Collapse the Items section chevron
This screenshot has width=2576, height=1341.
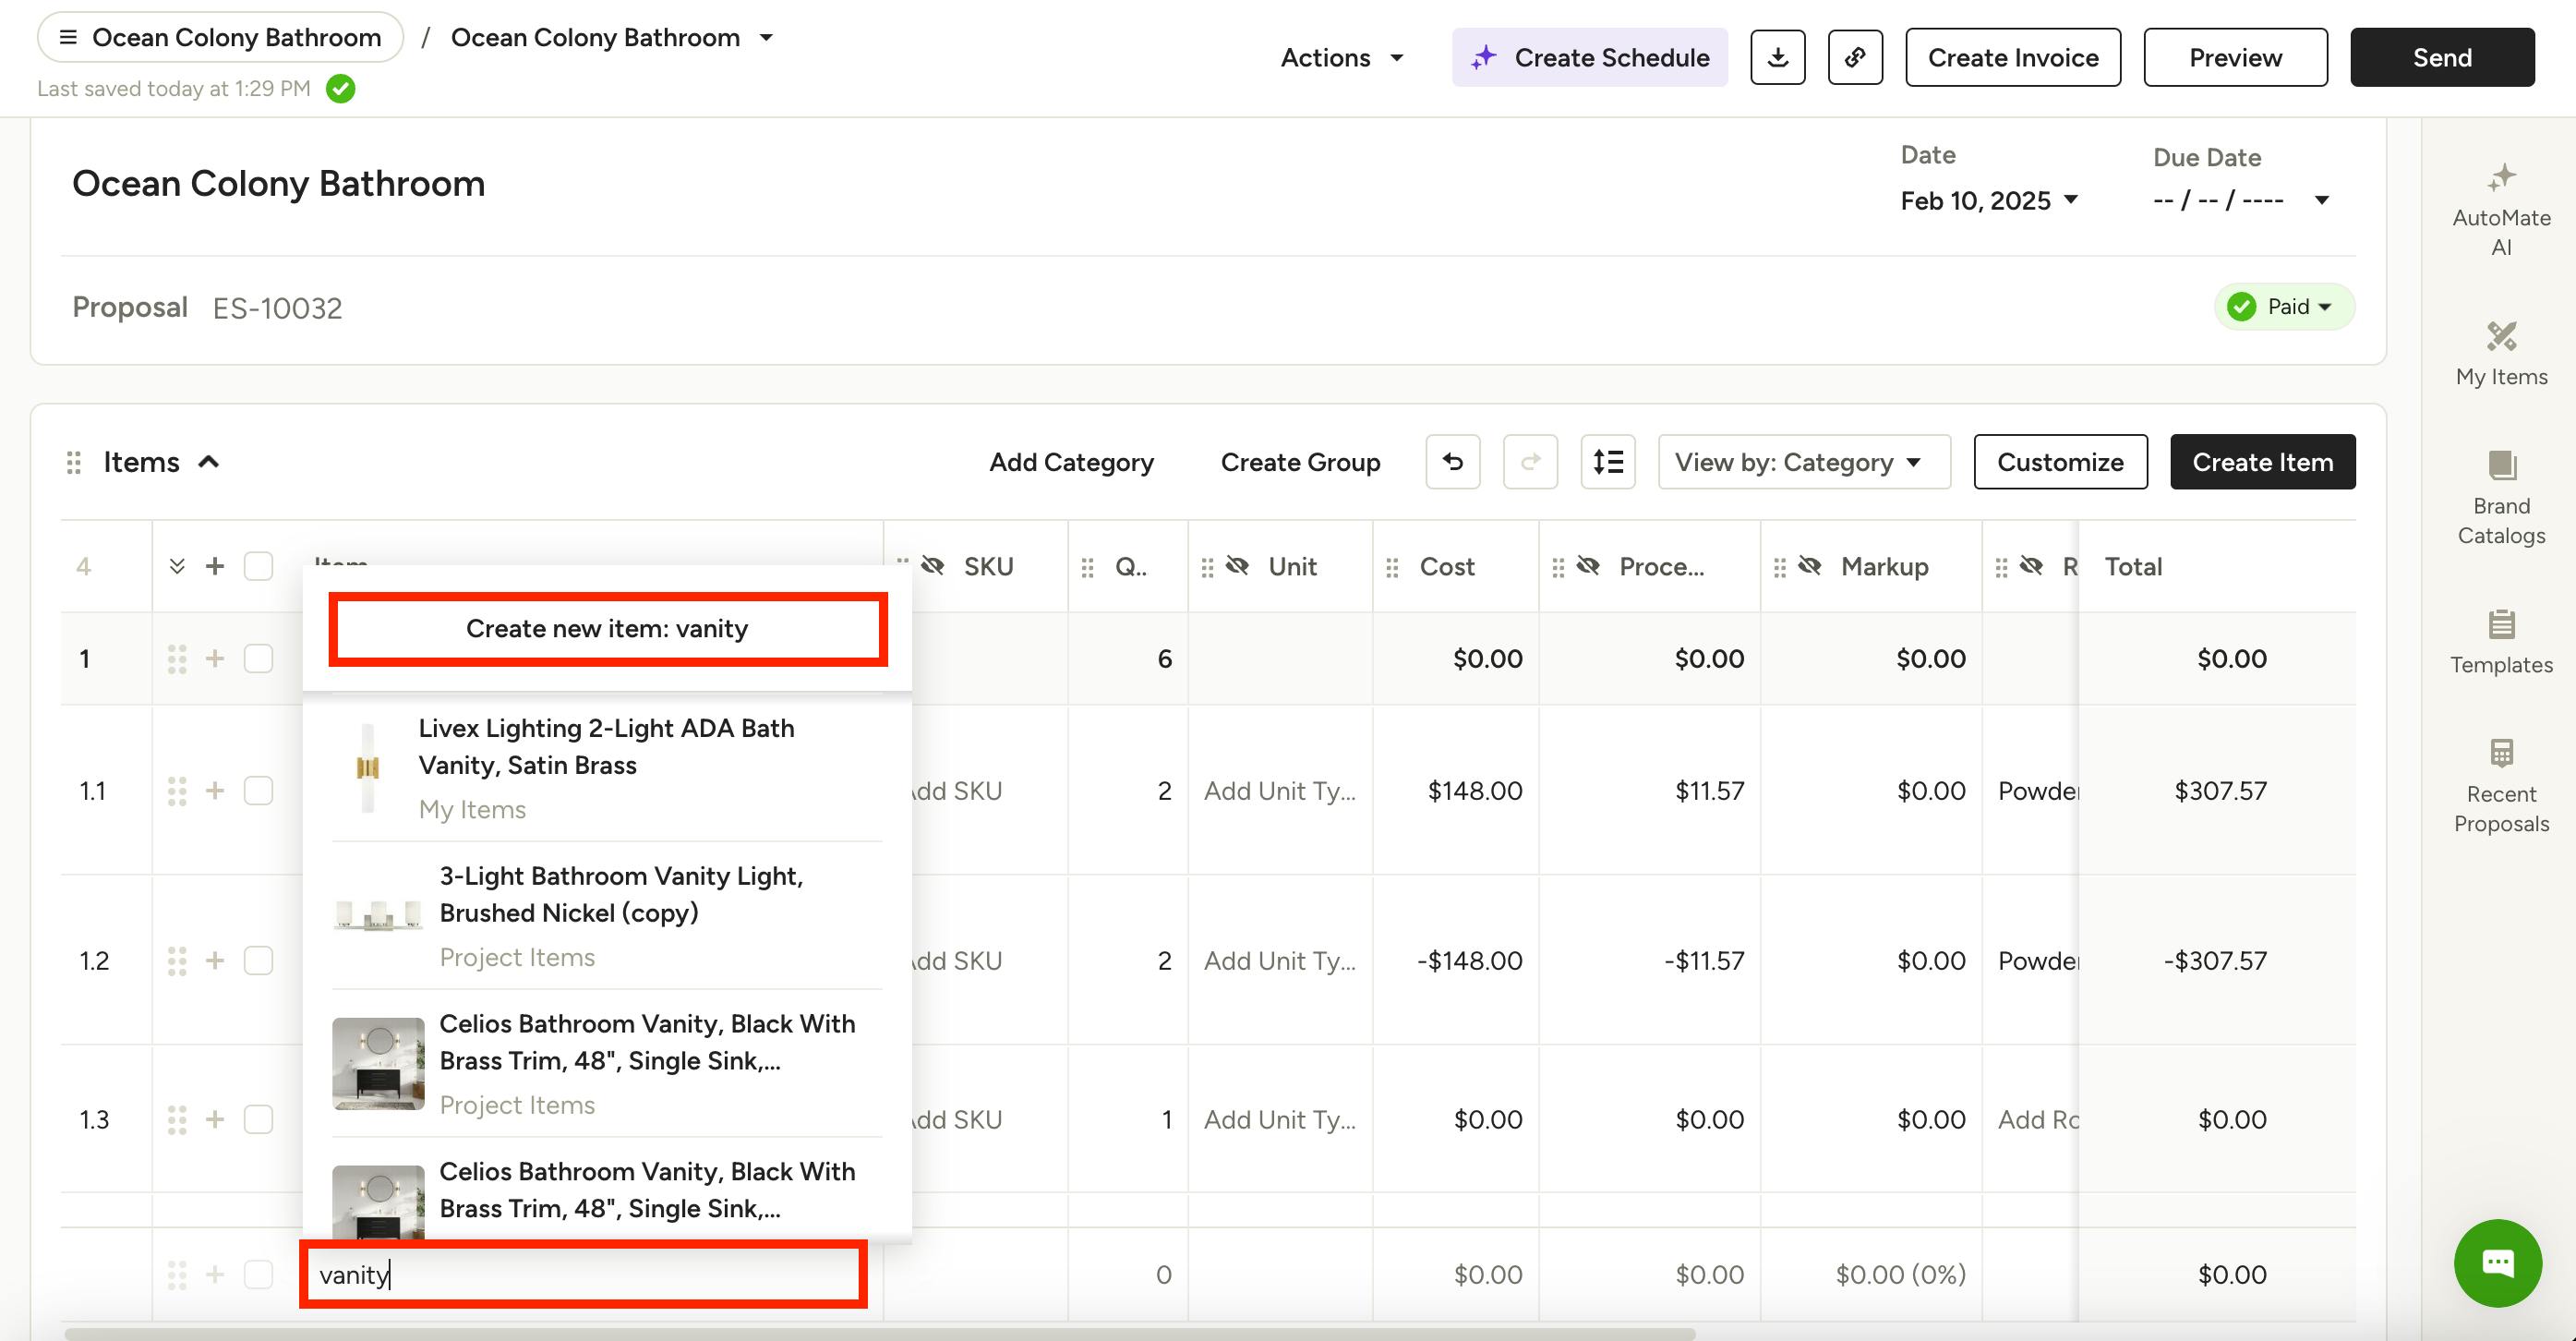[x=209, y=461]
